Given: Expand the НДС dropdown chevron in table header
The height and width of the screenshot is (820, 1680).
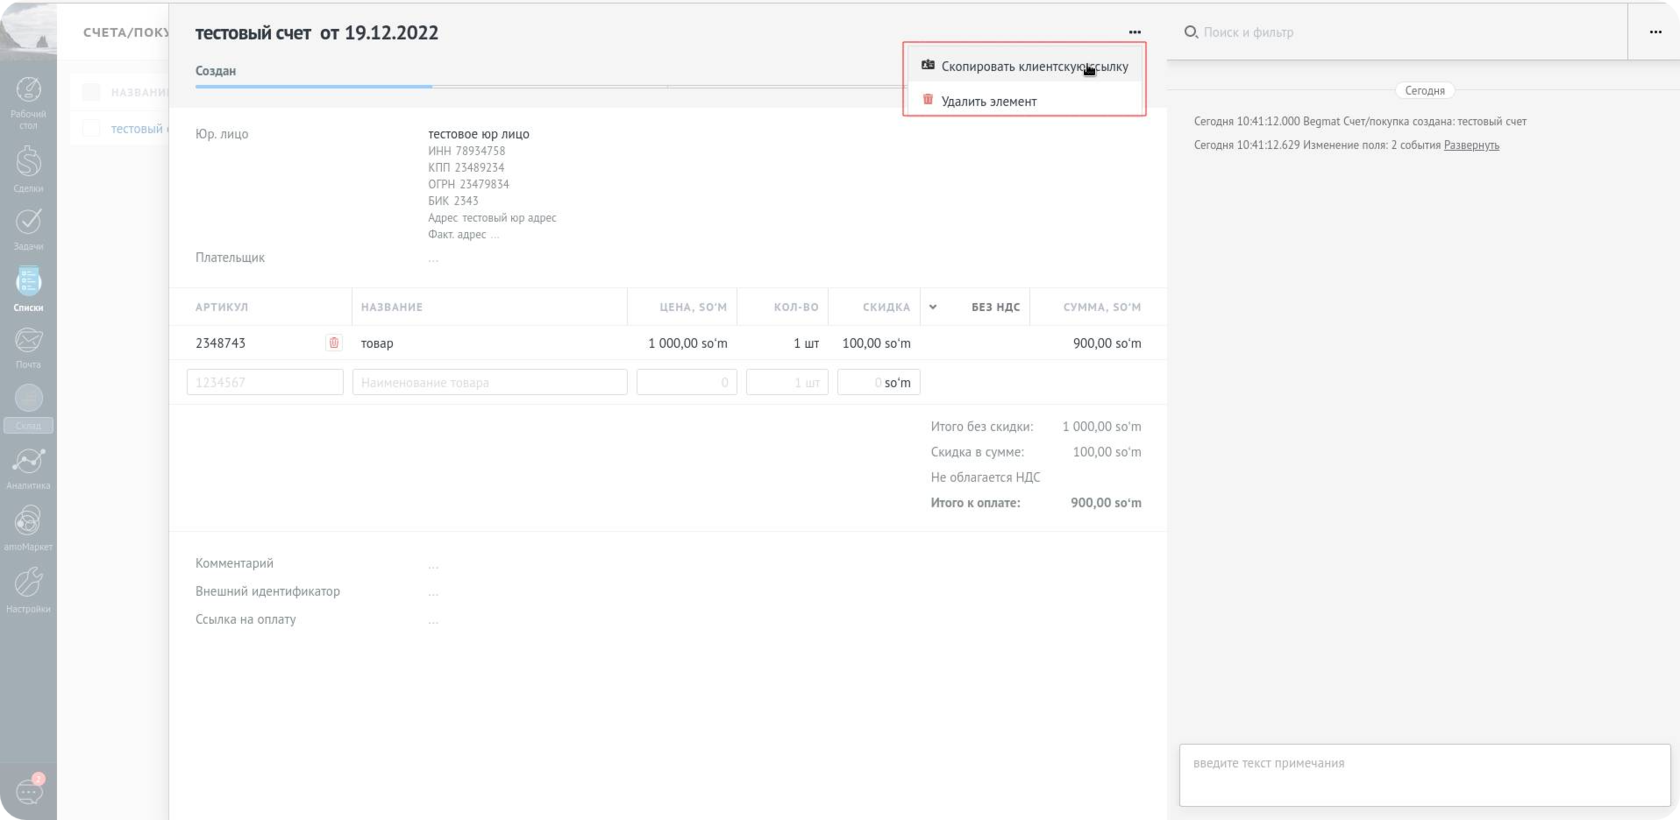Looking at the screenshot, I should click(x=933, y=307).
